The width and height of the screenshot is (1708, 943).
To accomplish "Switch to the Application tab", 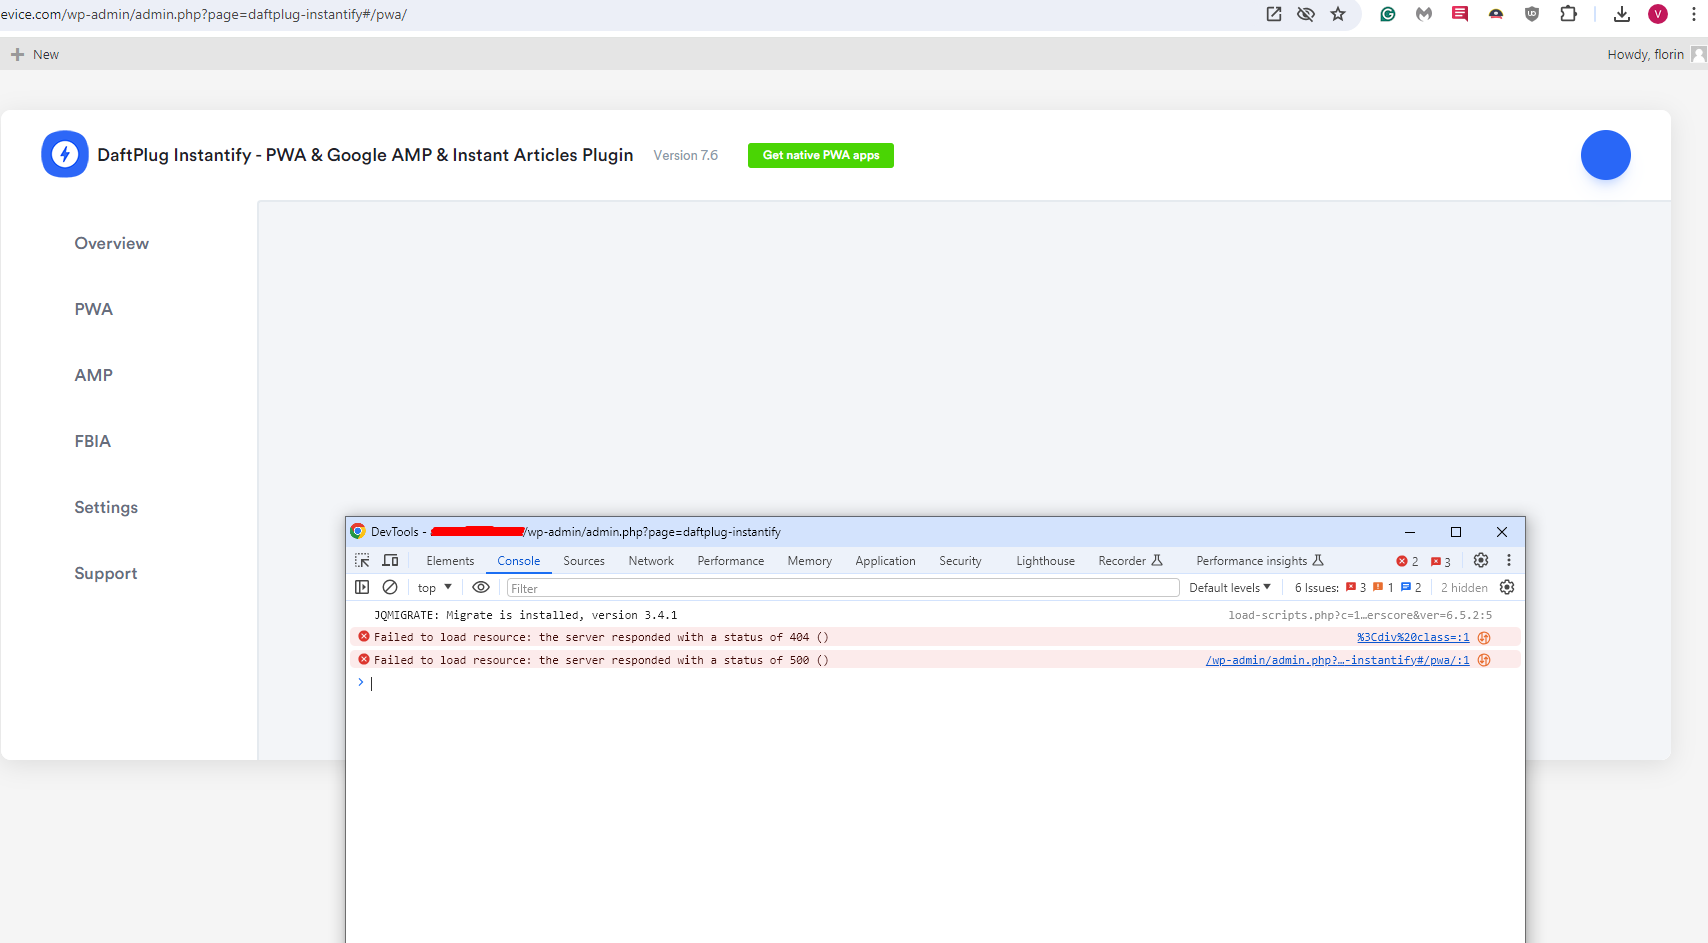I will point(885,561).
